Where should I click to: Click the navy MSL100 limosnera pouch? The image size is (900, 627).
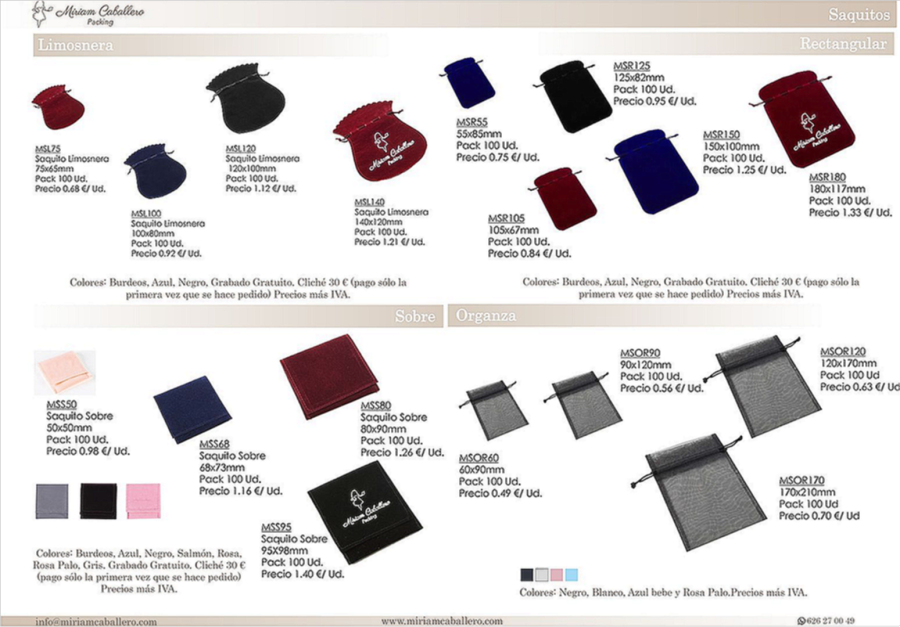pos(156,171)
